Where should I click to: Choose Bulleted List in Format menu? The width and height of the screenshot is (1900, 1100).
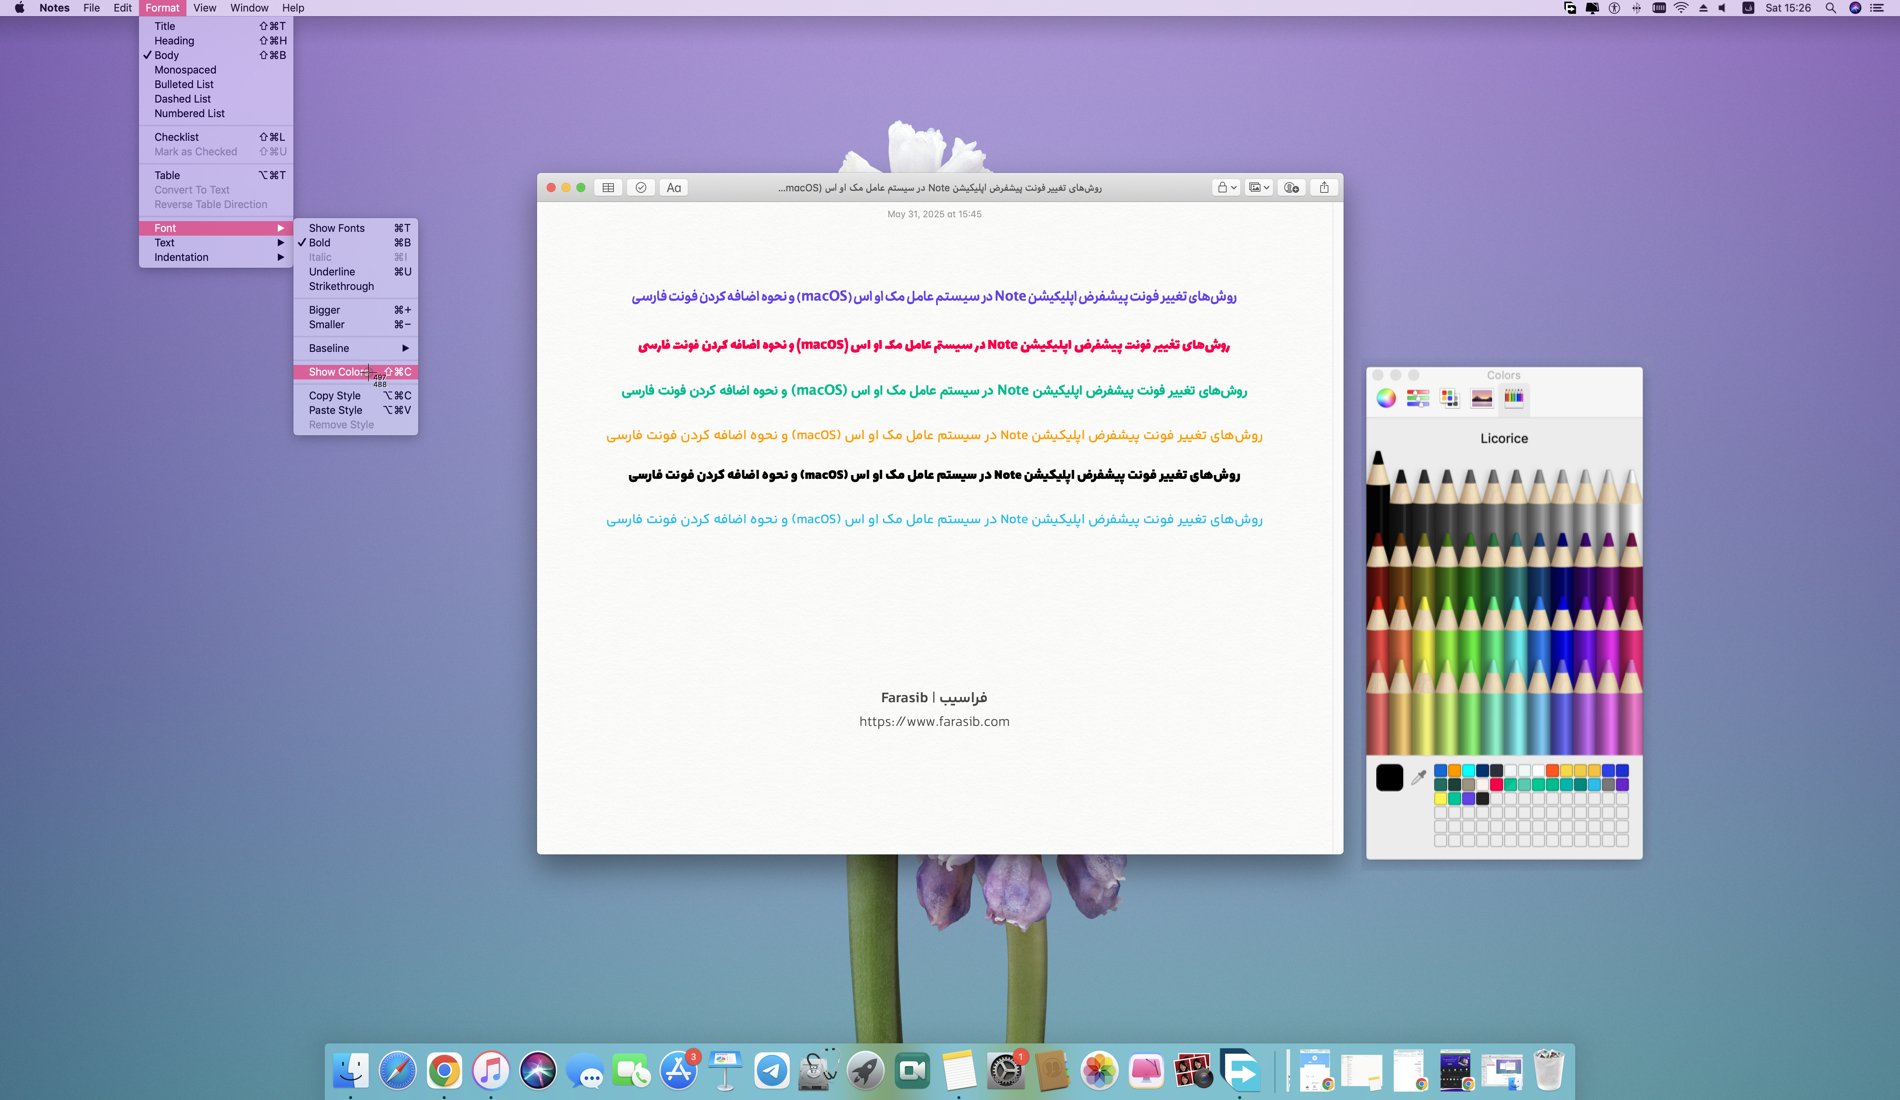(x=216, y=84)
